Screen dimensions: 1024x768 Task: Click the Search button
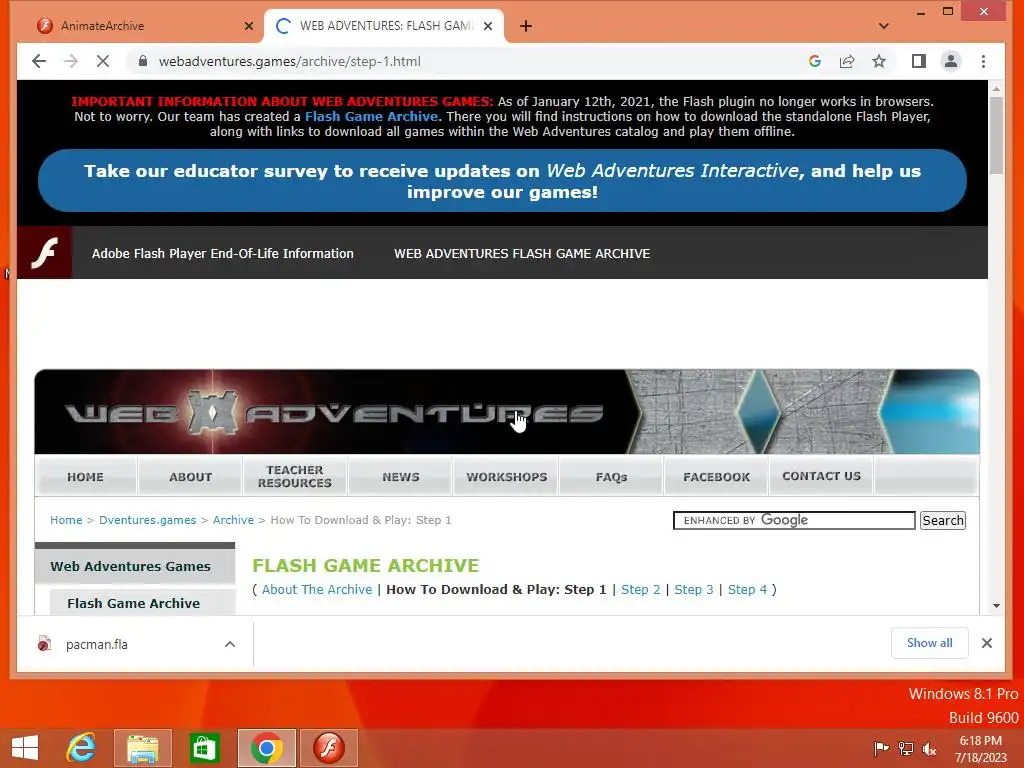(942, 520)
